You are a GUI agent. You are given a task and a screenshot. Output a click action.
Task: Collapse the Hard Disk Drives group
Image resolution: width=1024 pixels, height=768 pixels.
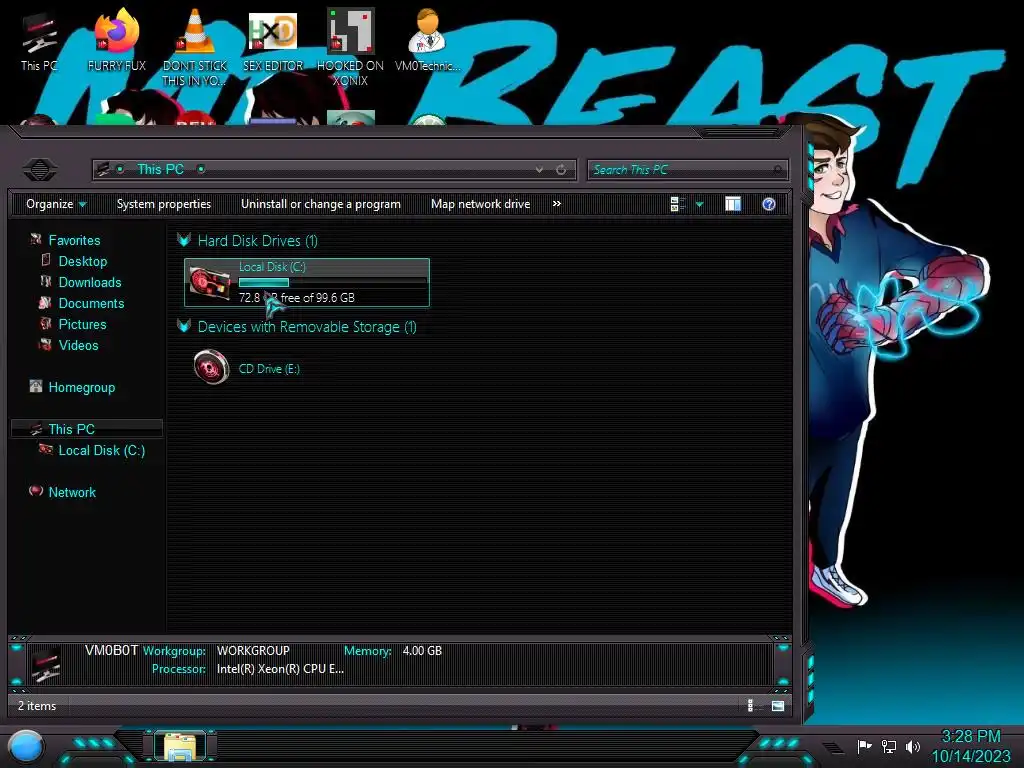[x=184, y=240]
